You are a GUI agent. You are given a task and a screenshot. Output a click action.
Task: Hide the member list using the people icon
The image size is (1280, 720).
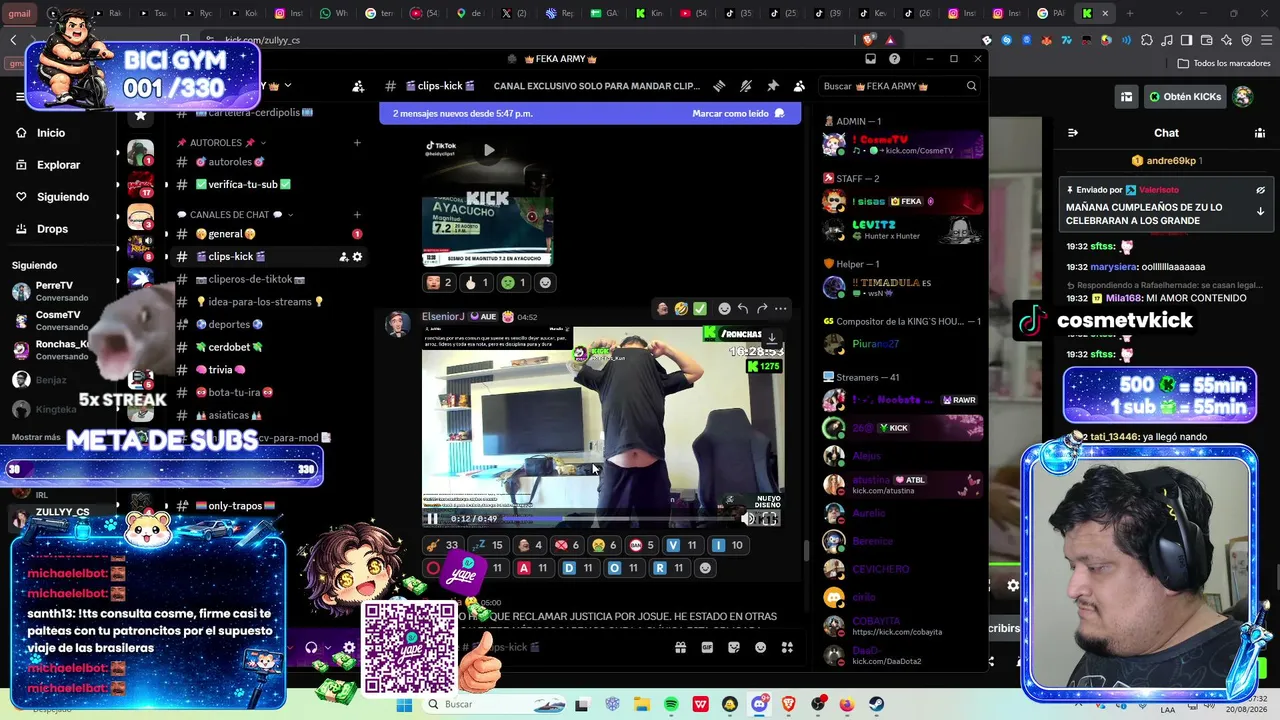click(799, 86)
